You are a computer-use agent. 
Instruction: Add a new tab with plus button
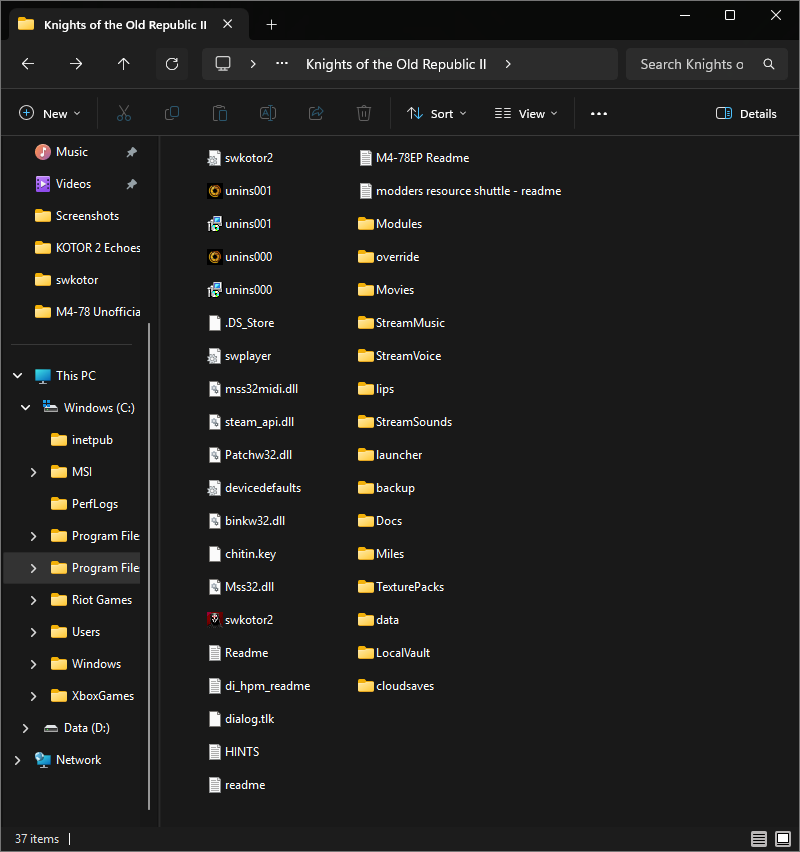coord(272,25)
